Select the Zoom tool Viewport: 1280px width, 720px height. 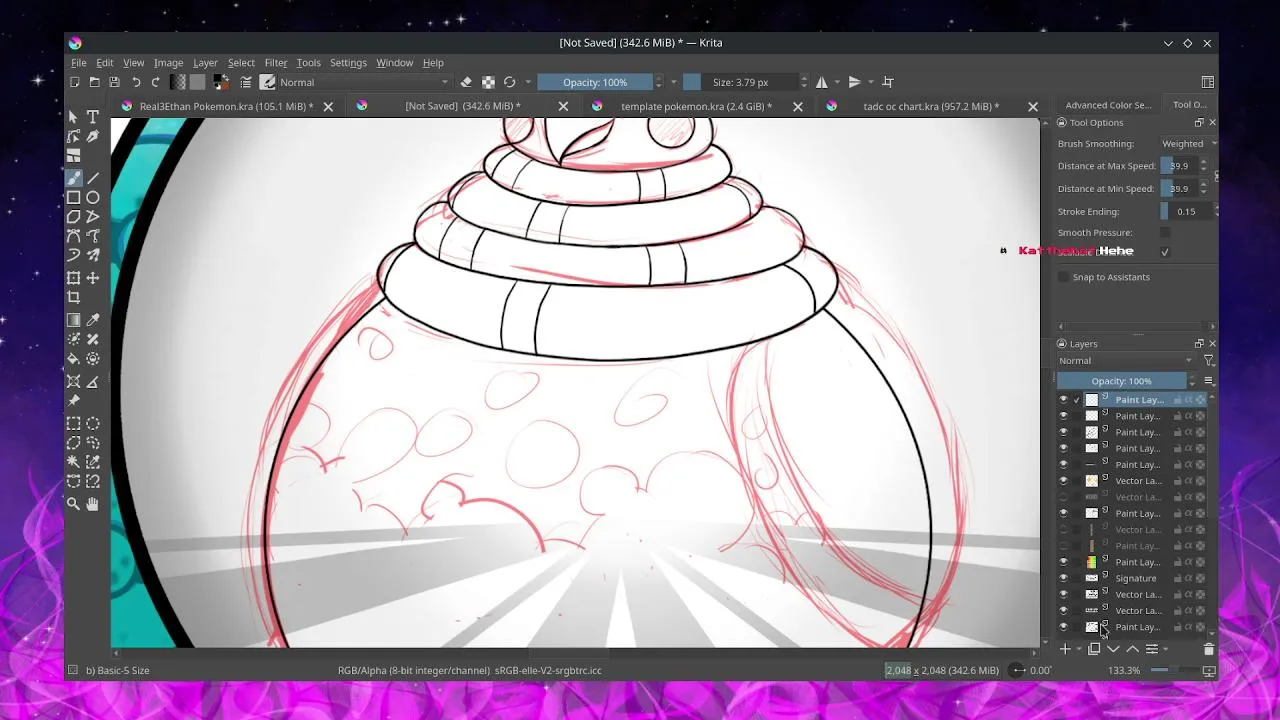tap(74, 504)
